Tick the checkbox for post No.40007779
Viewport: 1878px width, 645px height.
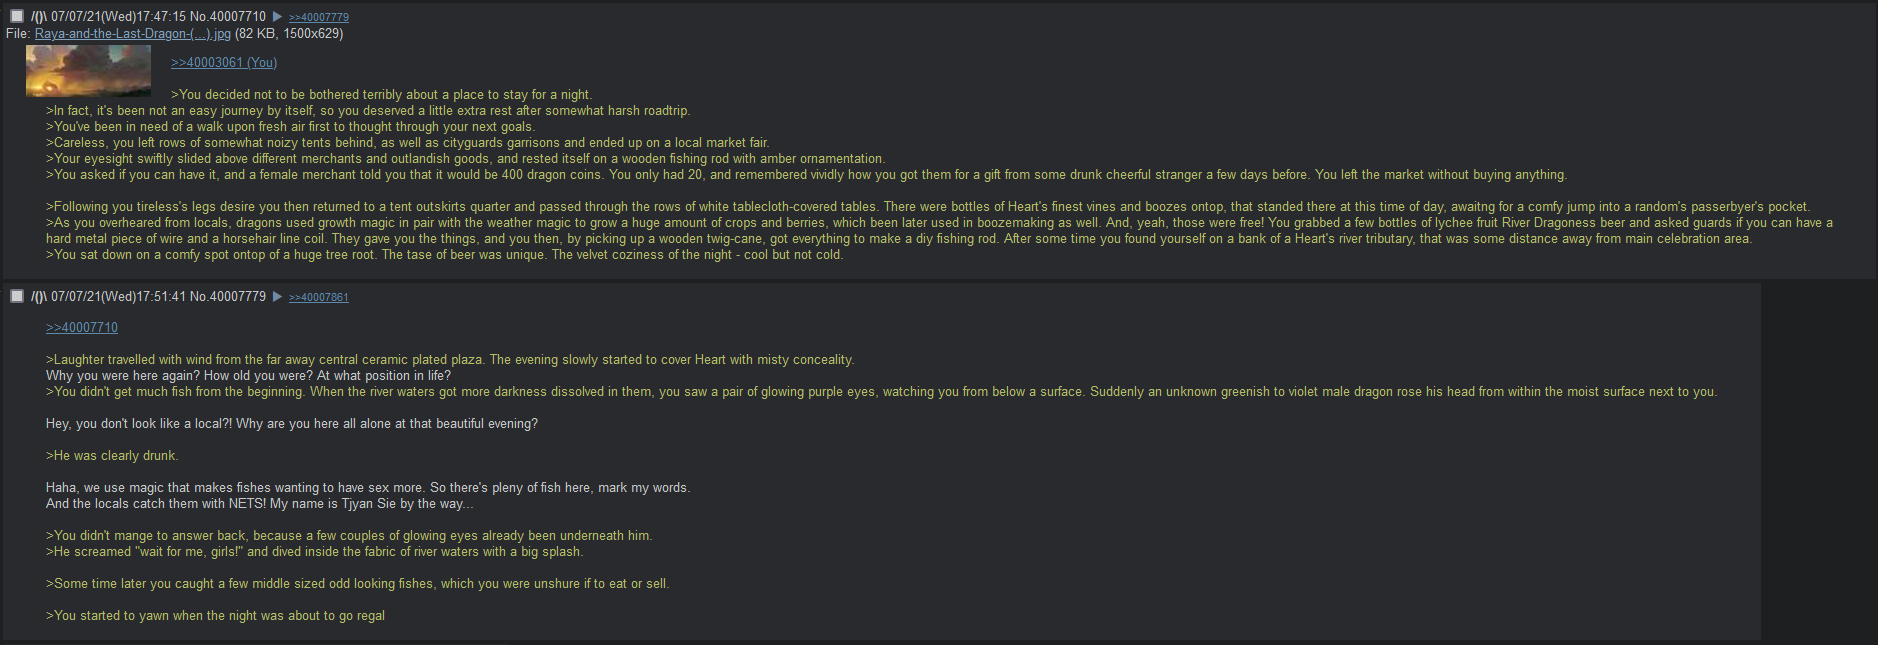17,296
